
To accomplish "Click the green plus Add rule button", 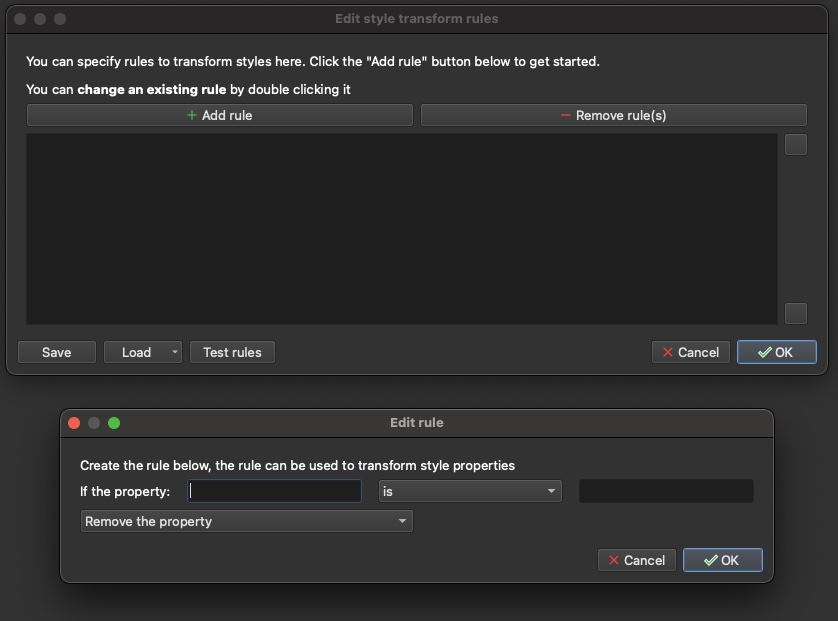I will tap(219, 116).
